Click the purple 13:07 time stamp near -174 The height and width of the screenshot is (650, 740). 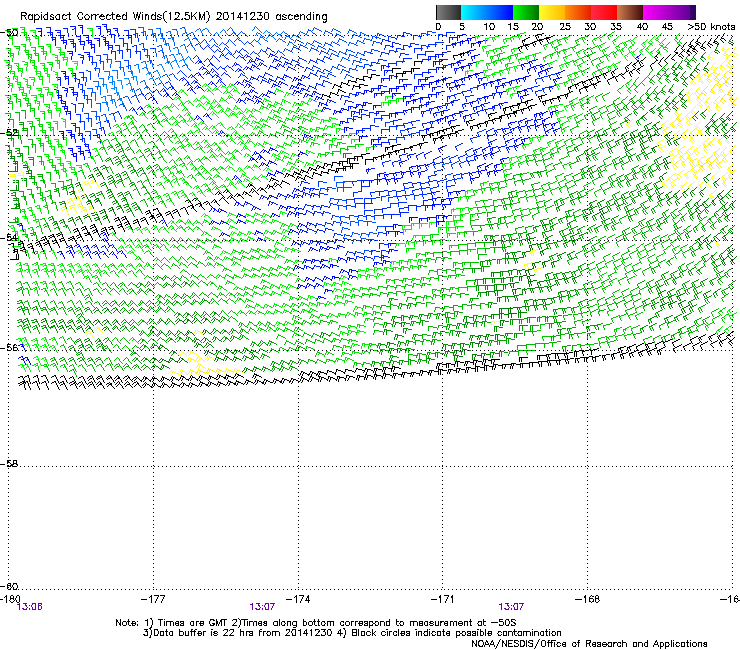pyautogui.click(x=262, y=607)
